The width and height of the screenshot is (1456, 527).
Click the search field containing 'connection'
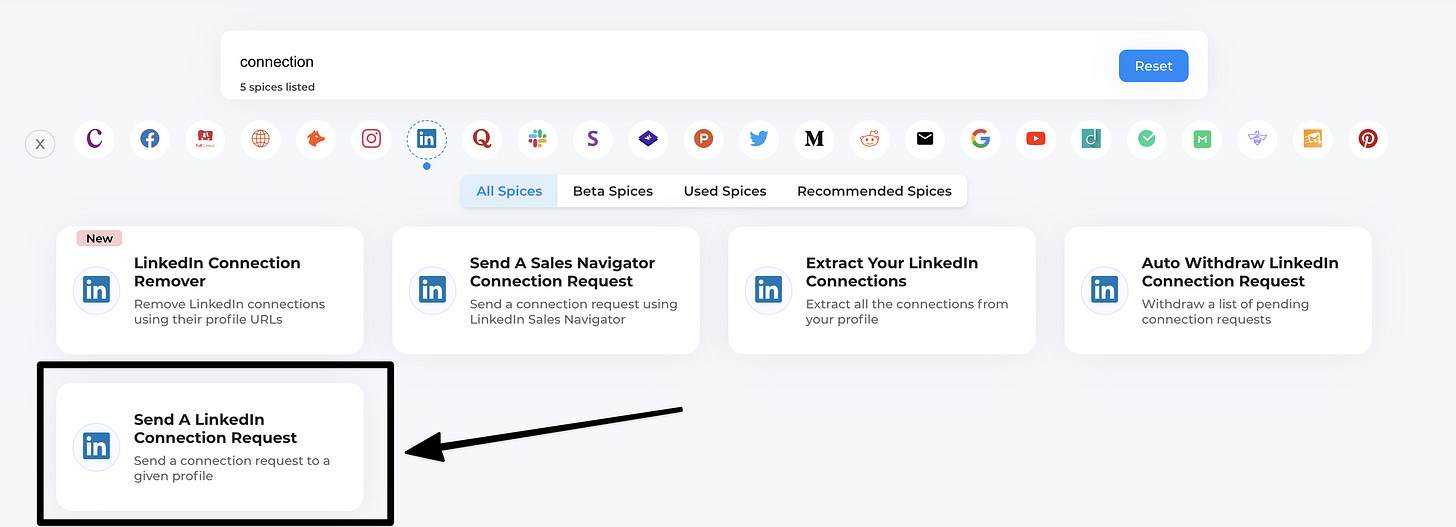pyautogui.click(x=670, y=62)
